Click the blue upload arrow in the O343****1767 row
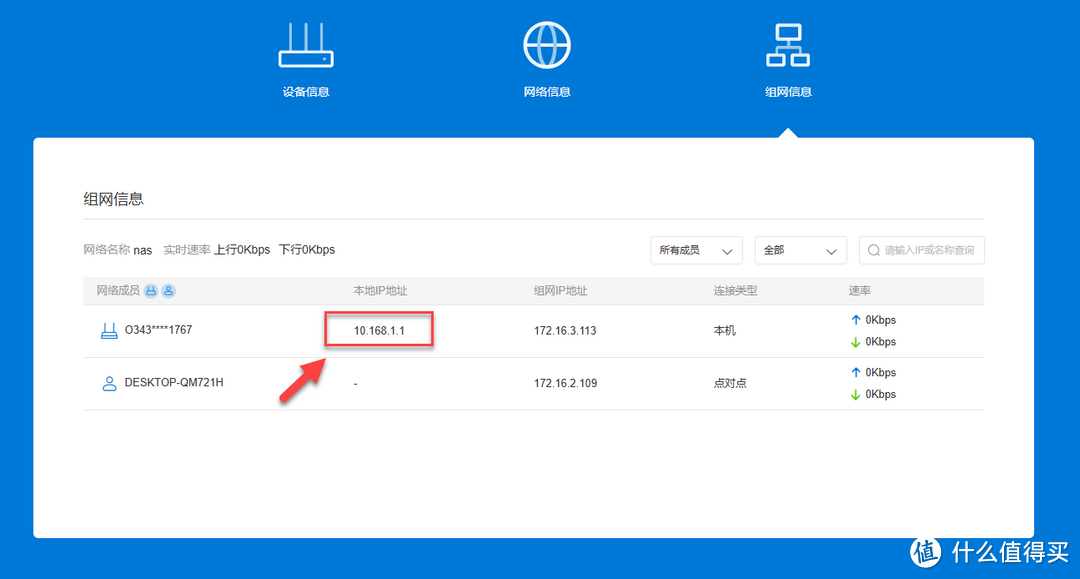The width and height of the screenshot is (1080, 579). [x=855, y=320]
